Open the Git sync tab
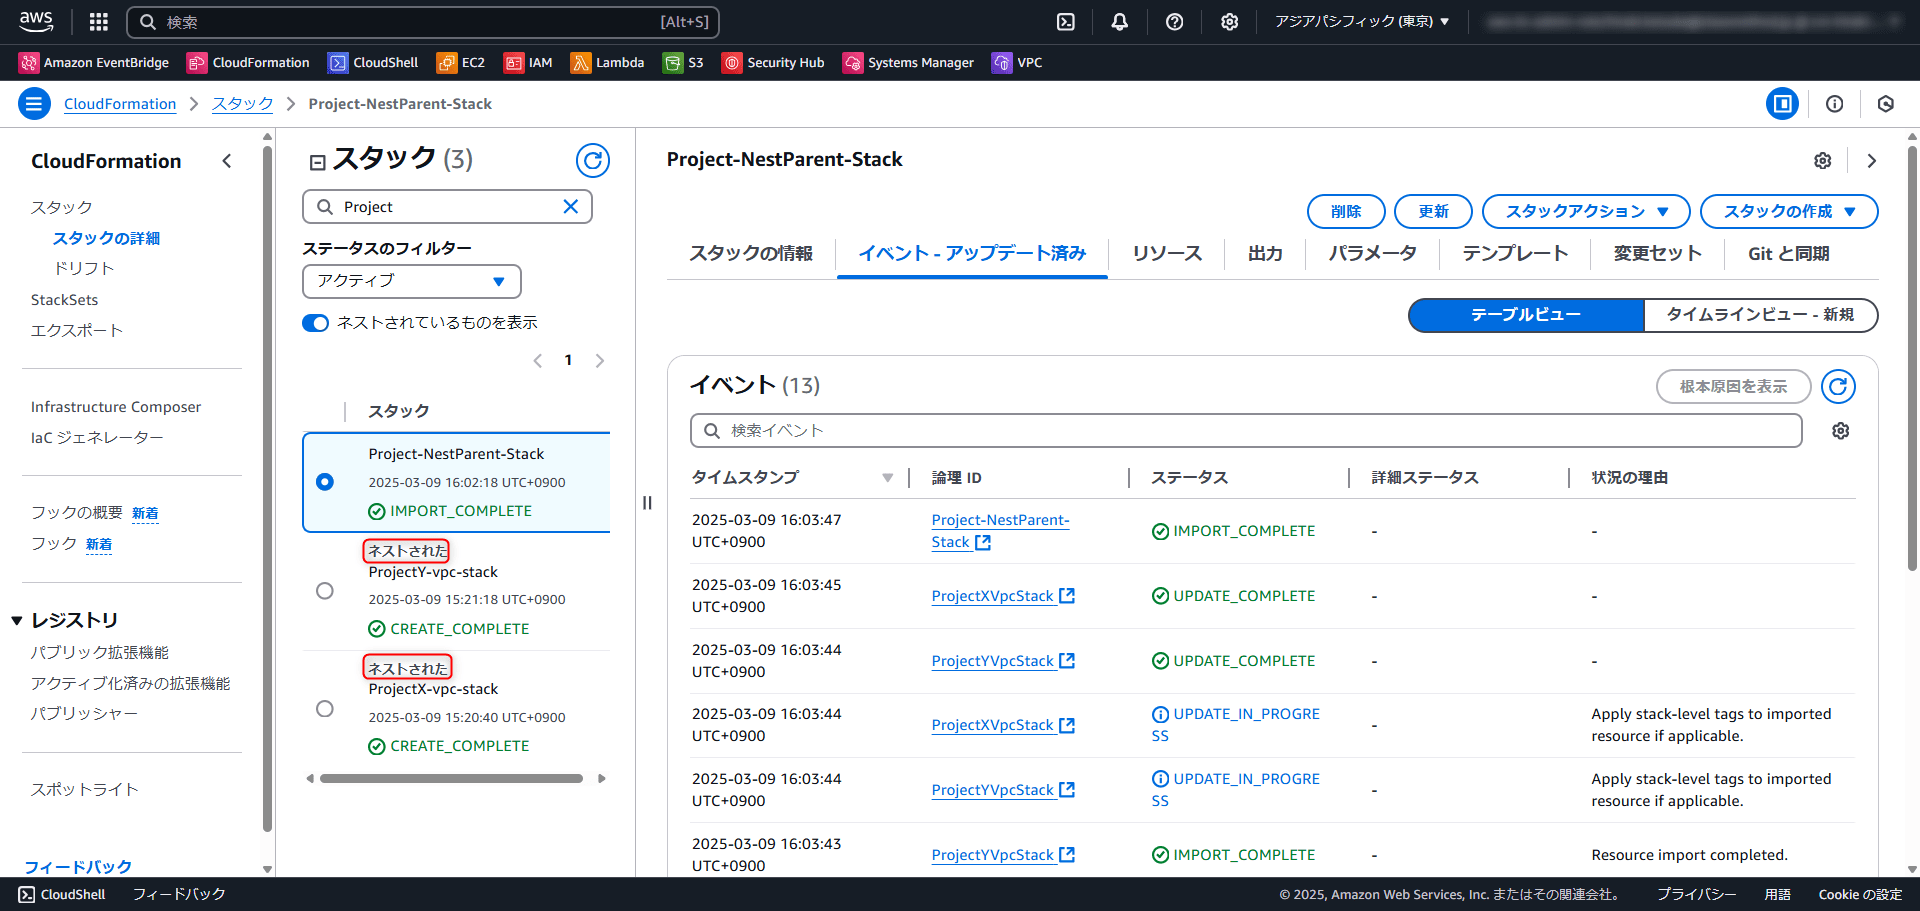This screenshot has height=911, width=1920. 1788,254
